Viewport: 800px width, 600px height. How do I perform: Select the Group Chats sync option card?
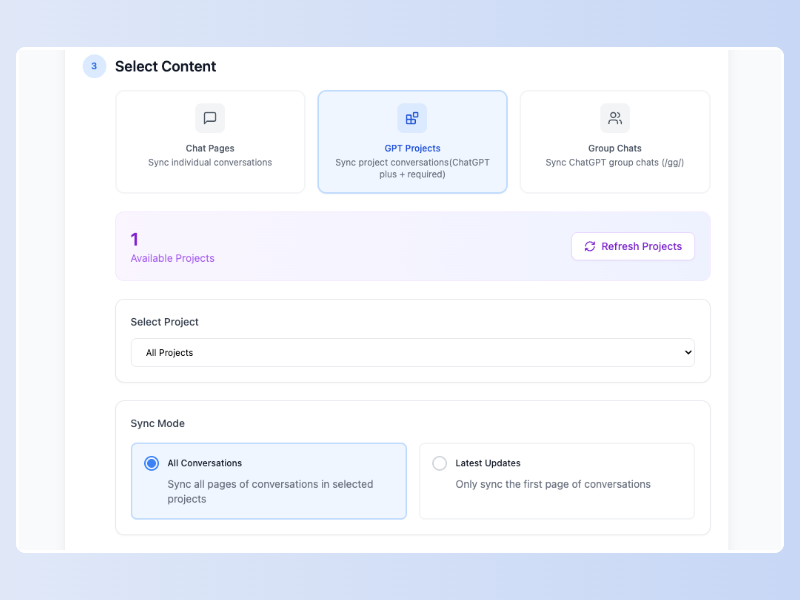(614, 141)
